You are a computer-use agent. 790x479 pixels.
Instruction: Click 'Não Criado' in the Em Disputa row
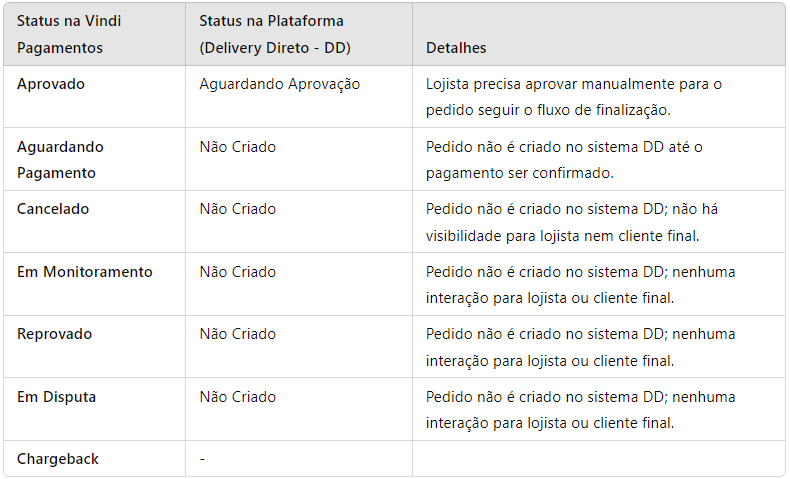tap(238, 397)
